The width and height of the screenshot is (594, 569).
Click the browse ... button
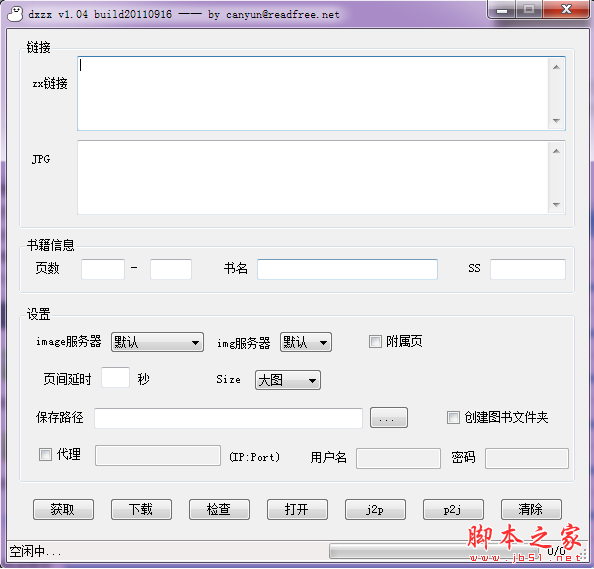coord(389,418)
